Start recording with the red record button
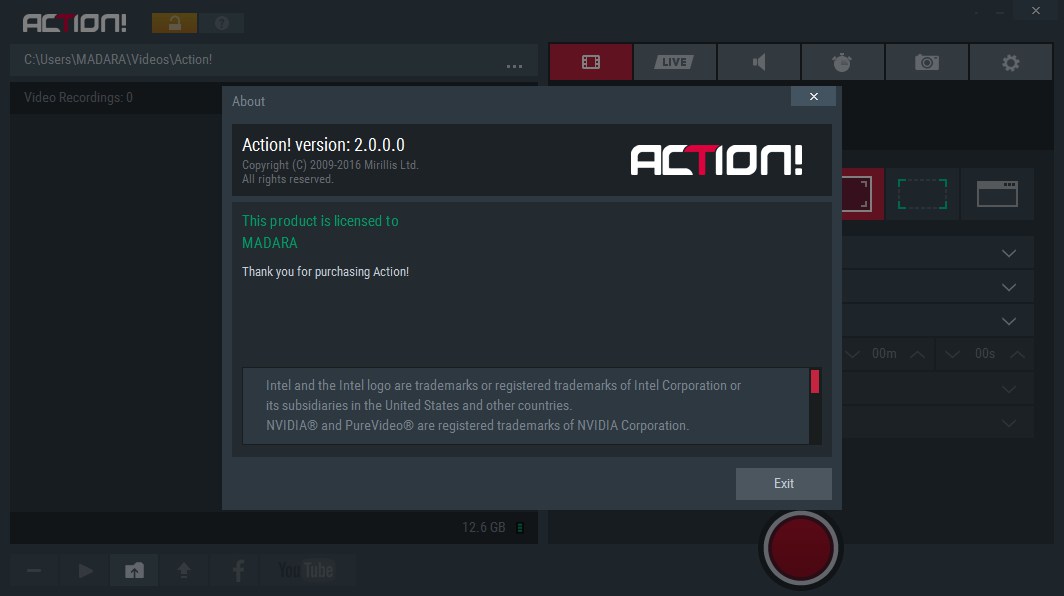This screenshot has width=1064, height=596. pos(801,548)
